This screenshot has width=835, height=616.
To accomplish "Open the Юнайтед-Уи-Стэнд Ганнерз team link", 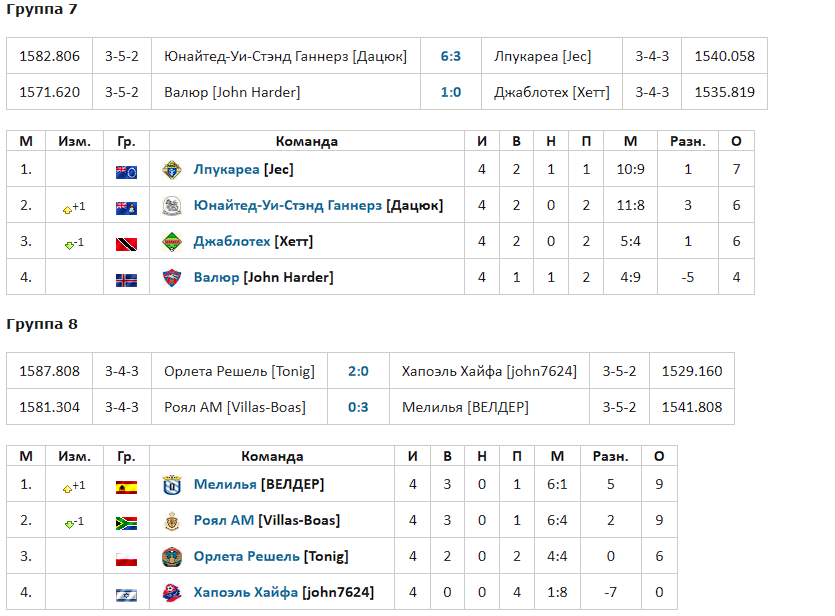I will pyautogui.click(x=288, y=206).
